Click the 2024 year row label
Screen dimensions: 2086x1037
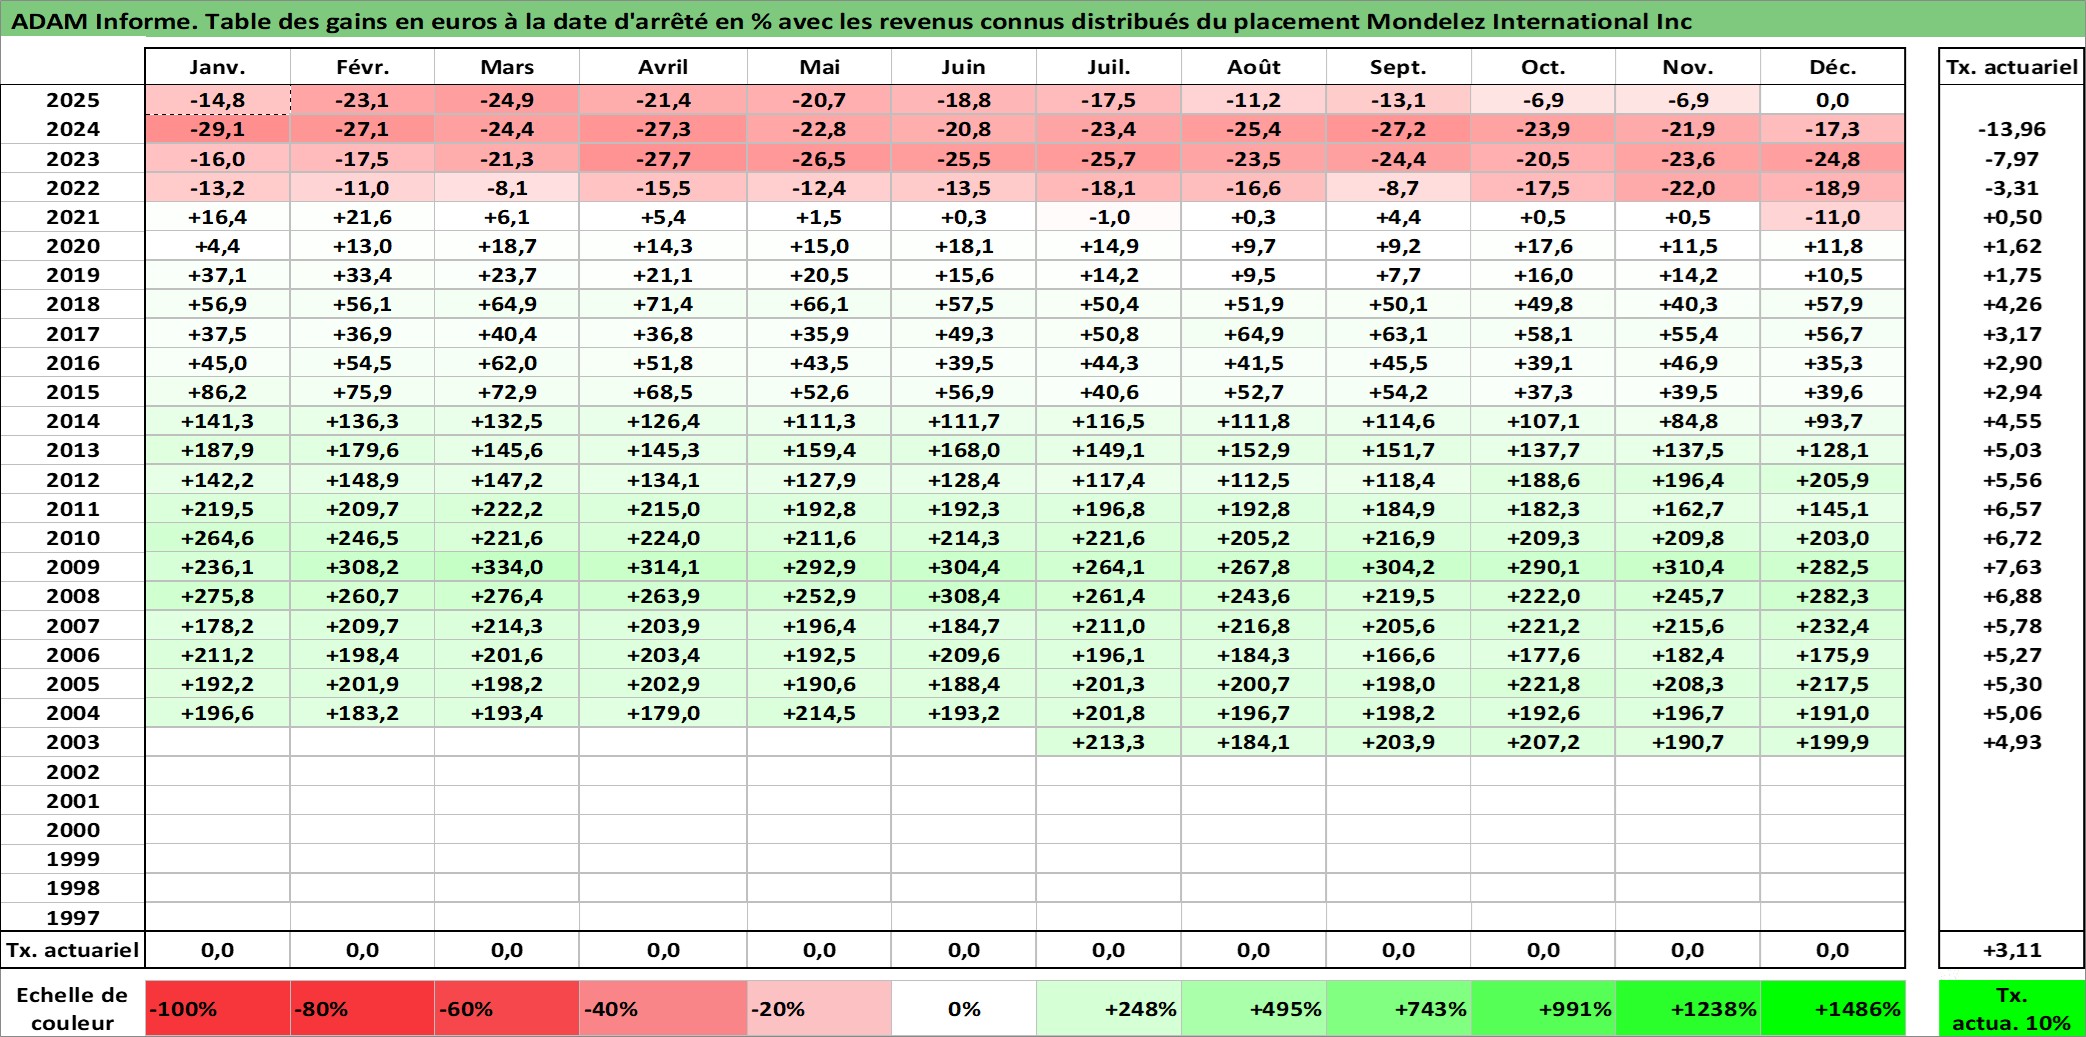(73, 129)
